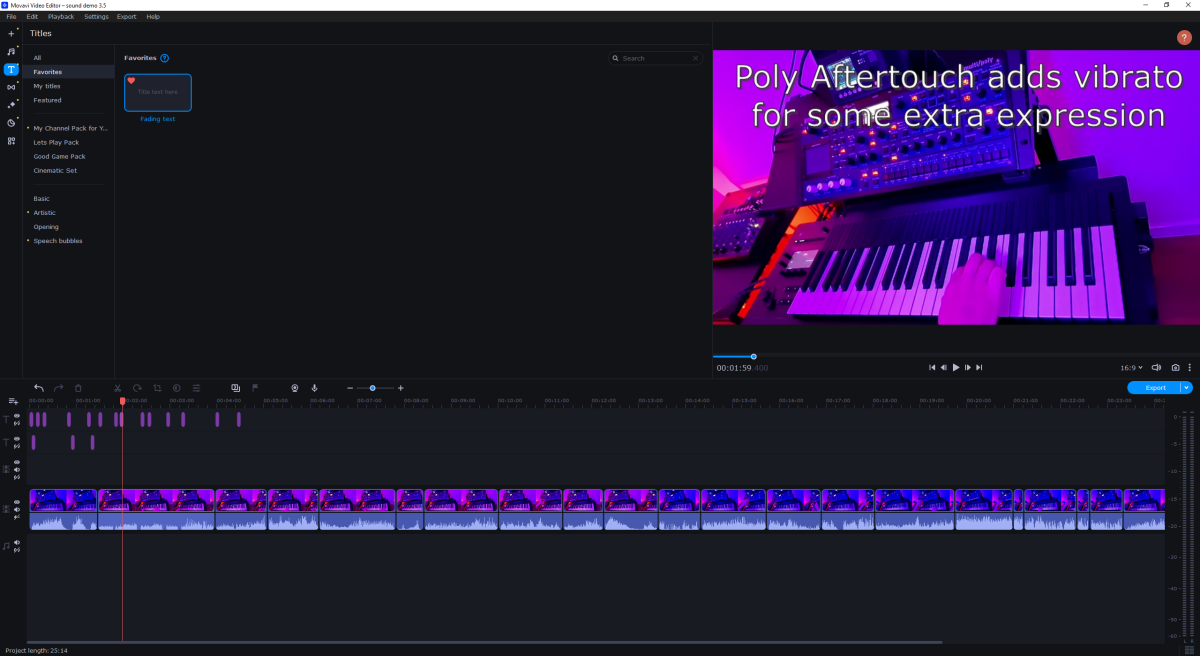
Task: Open the File menu
Action: point(11,17)
